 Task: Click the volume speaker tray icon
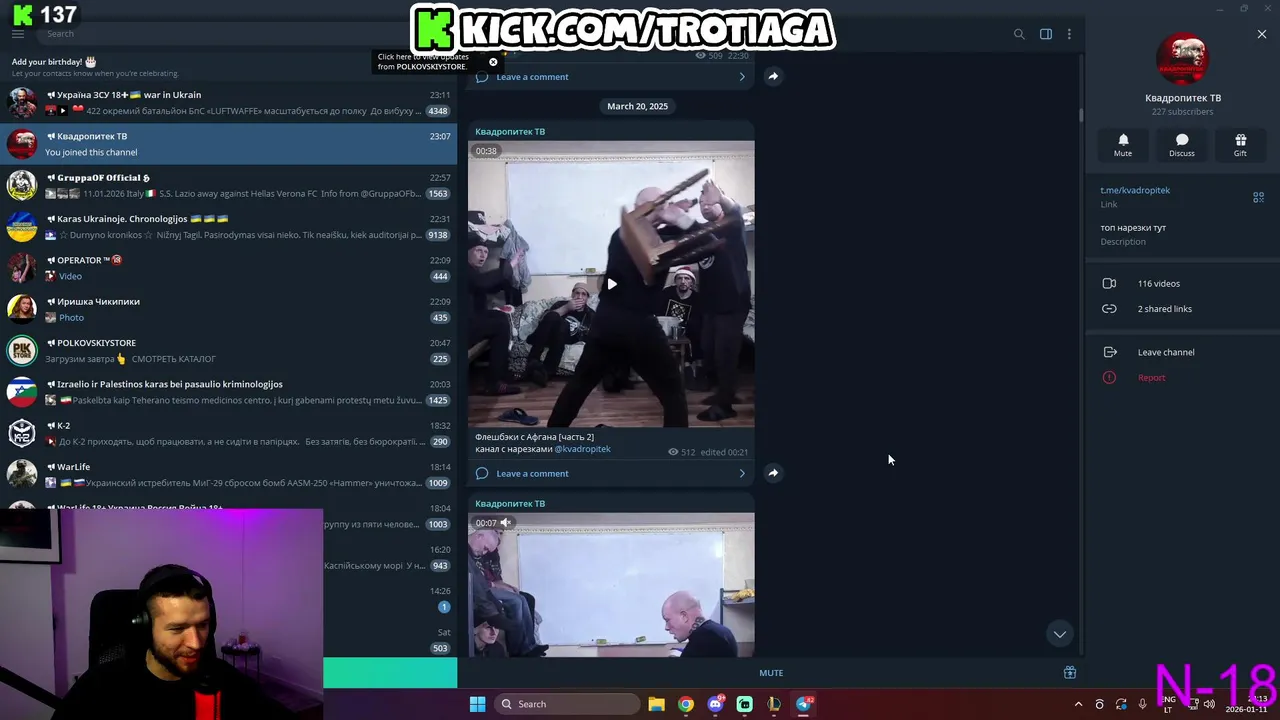1209,704
